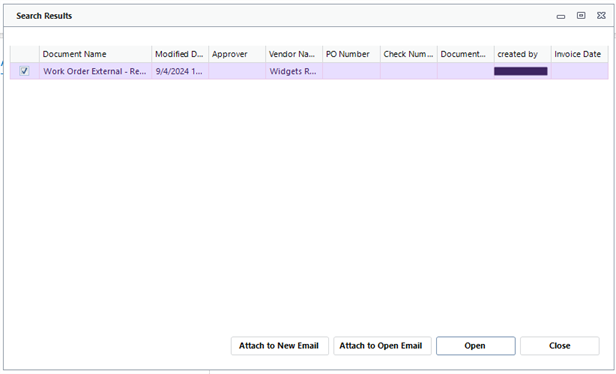
Task: Click the Vendor Name column header
Action: click(x=294, y=54)
